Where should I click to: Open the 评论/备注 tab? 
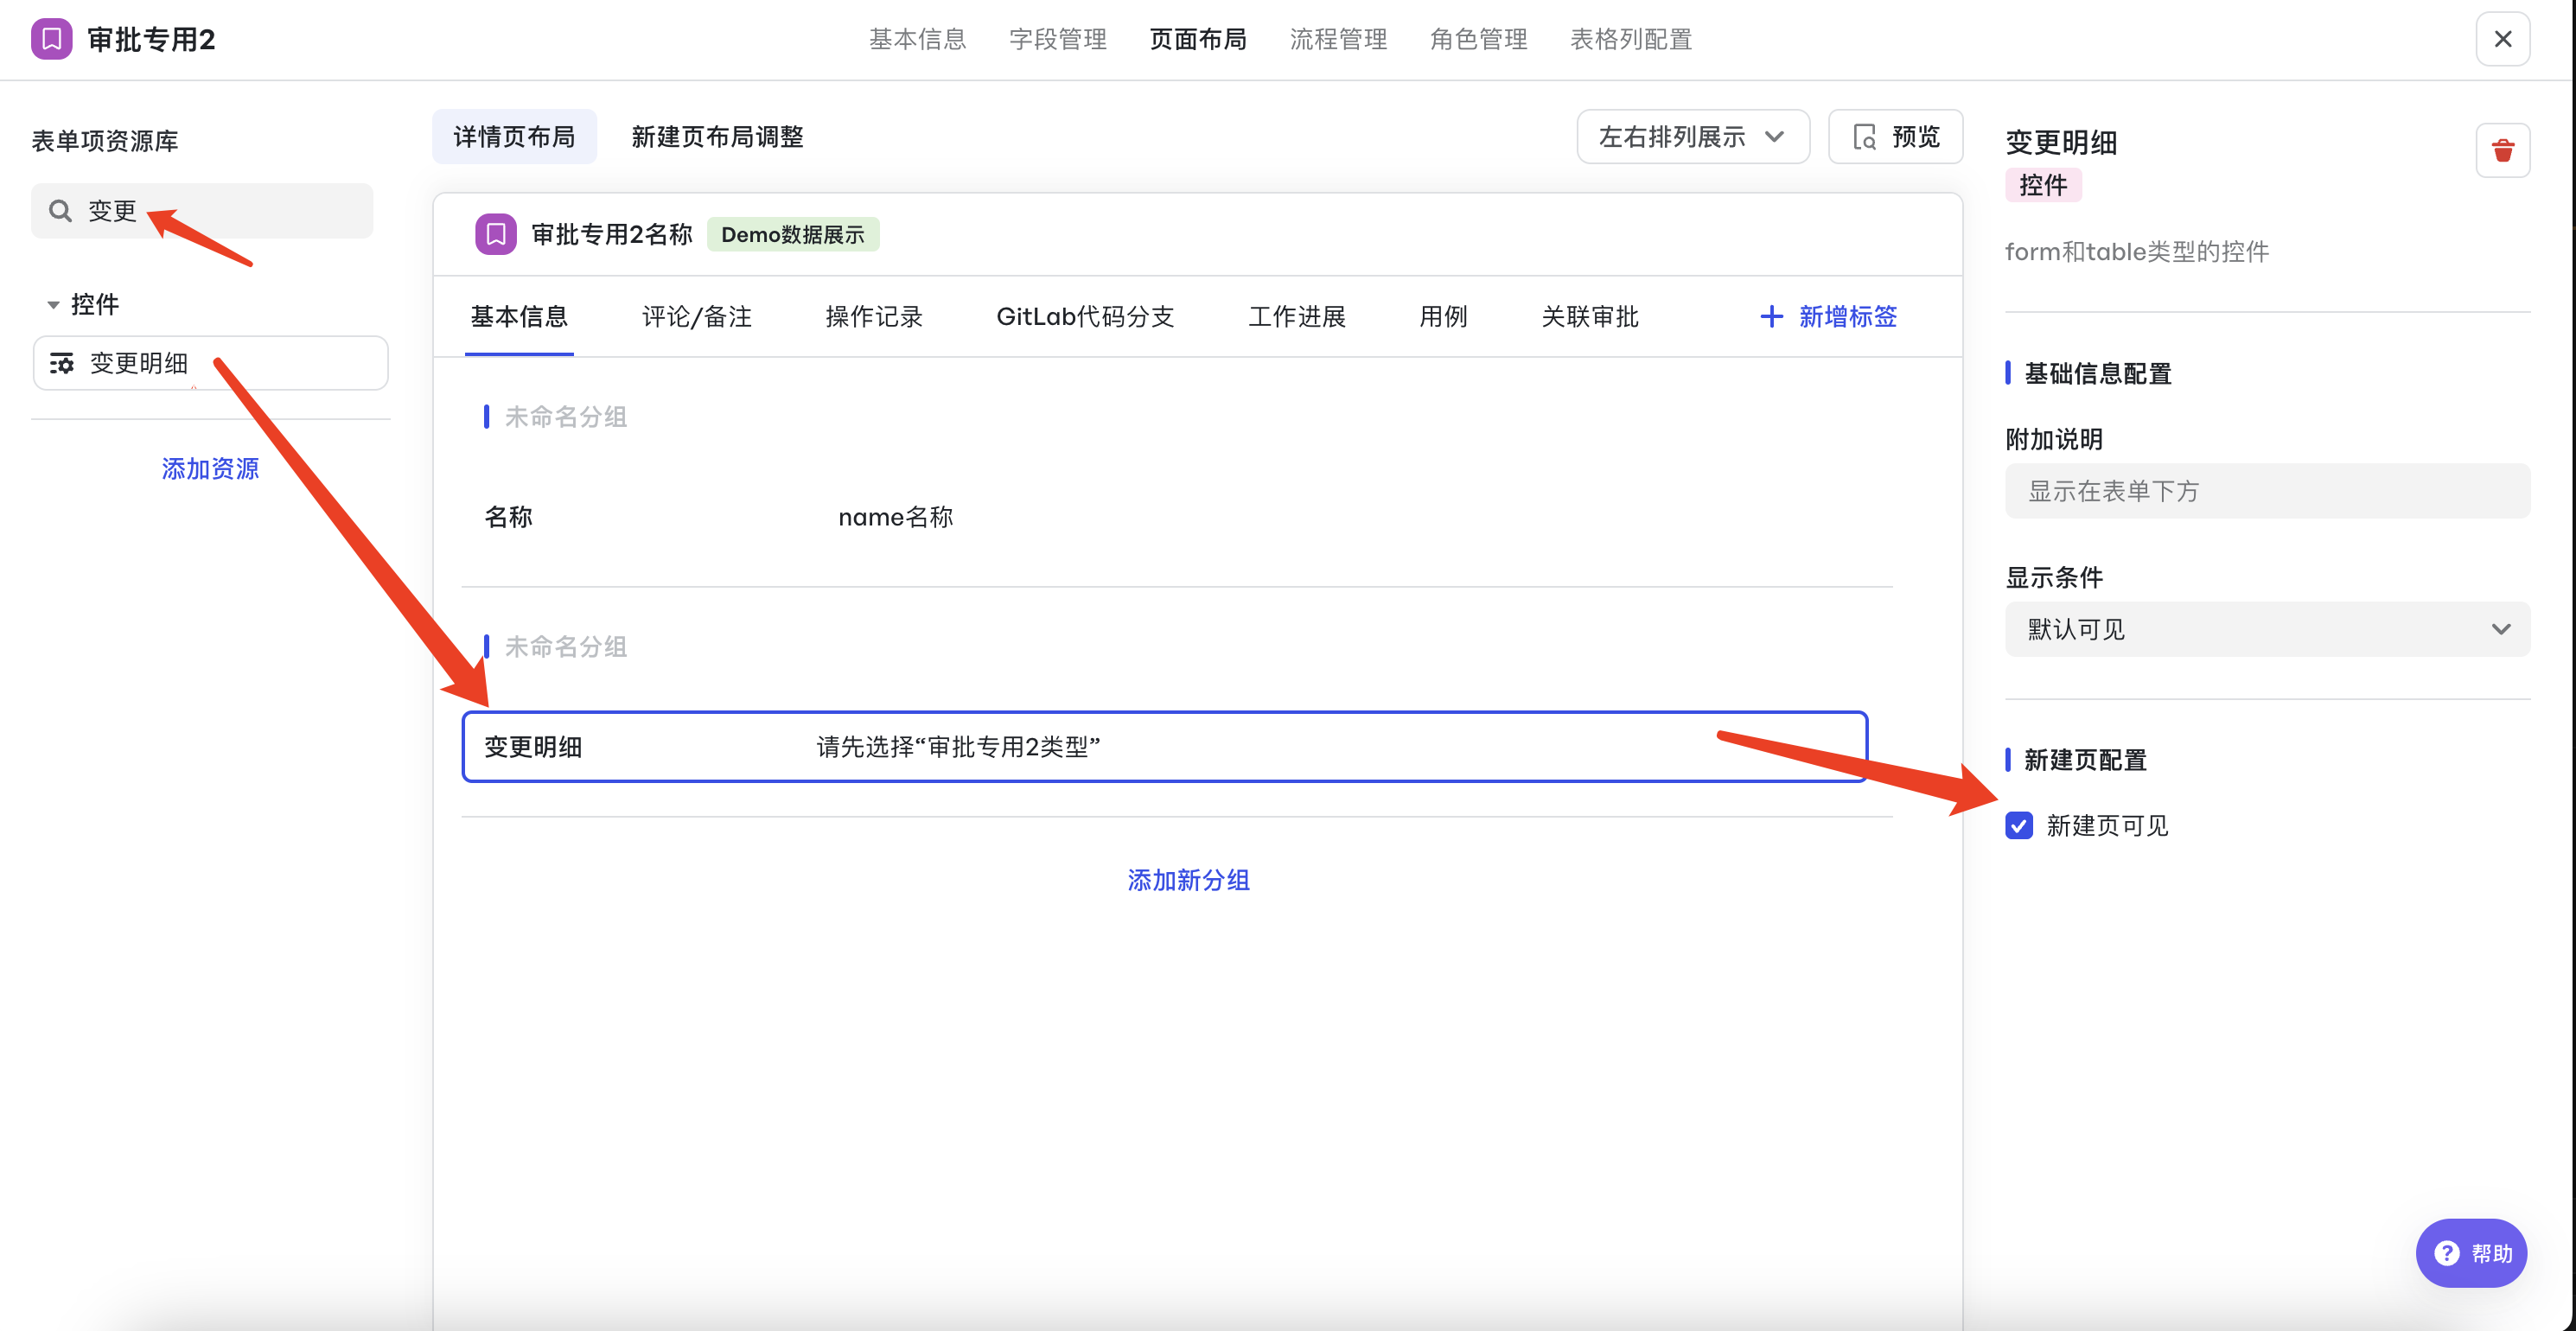tap(697, 317)
